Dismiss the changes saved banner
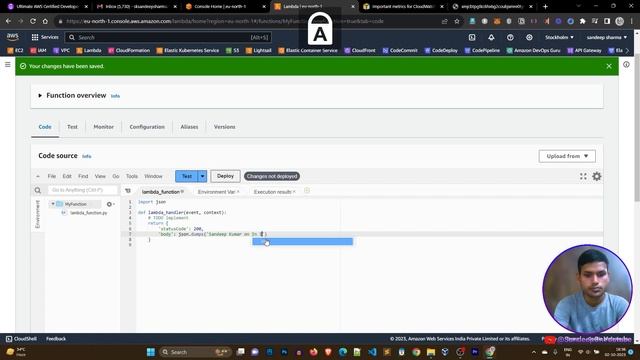 coord(609,66)
